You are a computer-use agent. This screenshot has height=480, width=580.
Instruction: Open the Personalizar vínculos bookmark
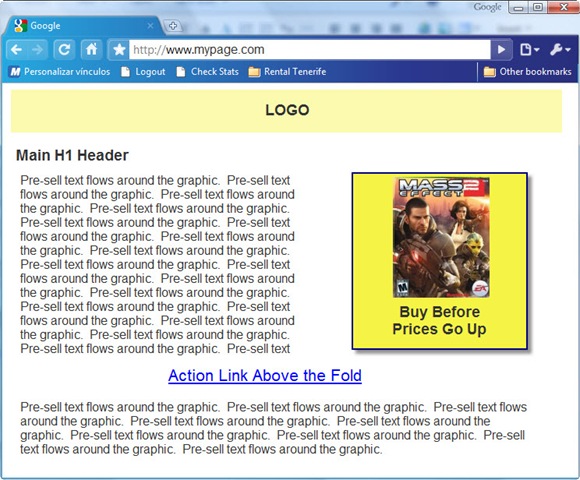(x=60, y=72)
